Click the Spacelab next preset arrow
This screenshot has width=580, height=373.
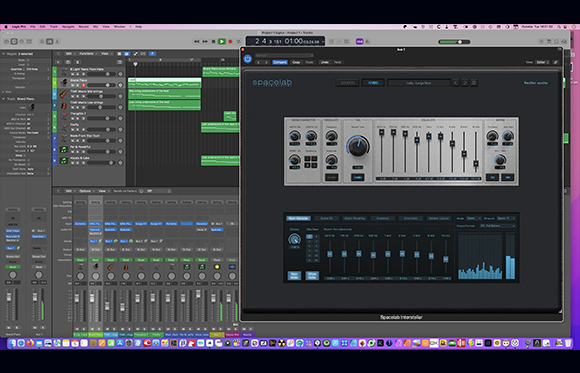point(465,83)
